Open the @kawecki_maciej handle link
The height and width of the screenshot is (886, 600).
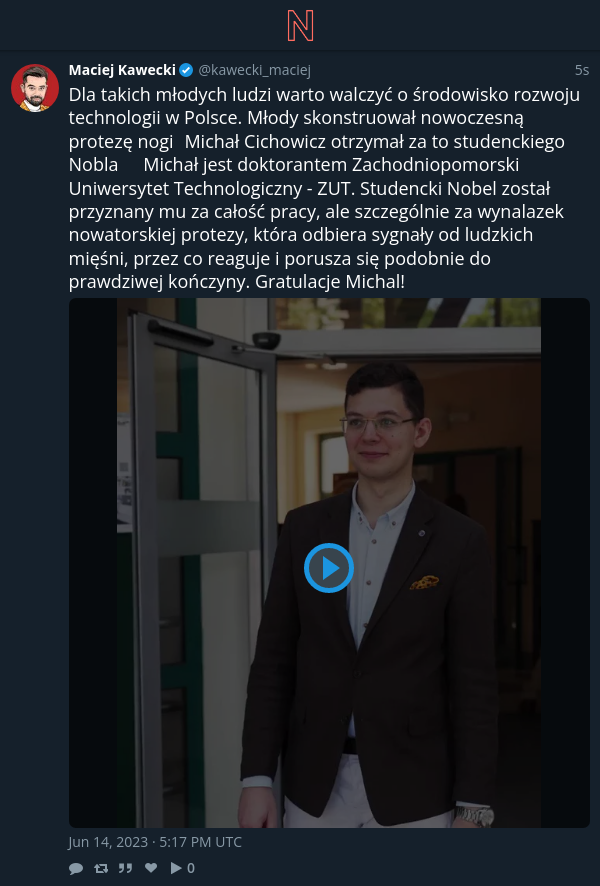[254, 70]
